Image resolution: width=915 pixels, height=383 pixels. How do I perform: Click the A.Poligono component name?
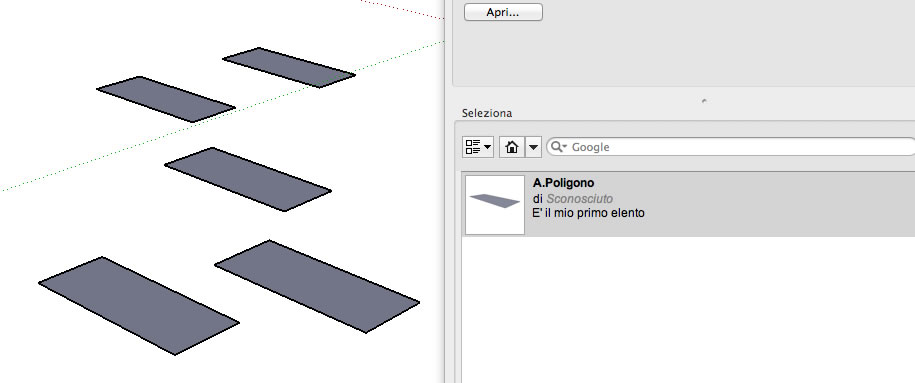click(x=563, y=183)
